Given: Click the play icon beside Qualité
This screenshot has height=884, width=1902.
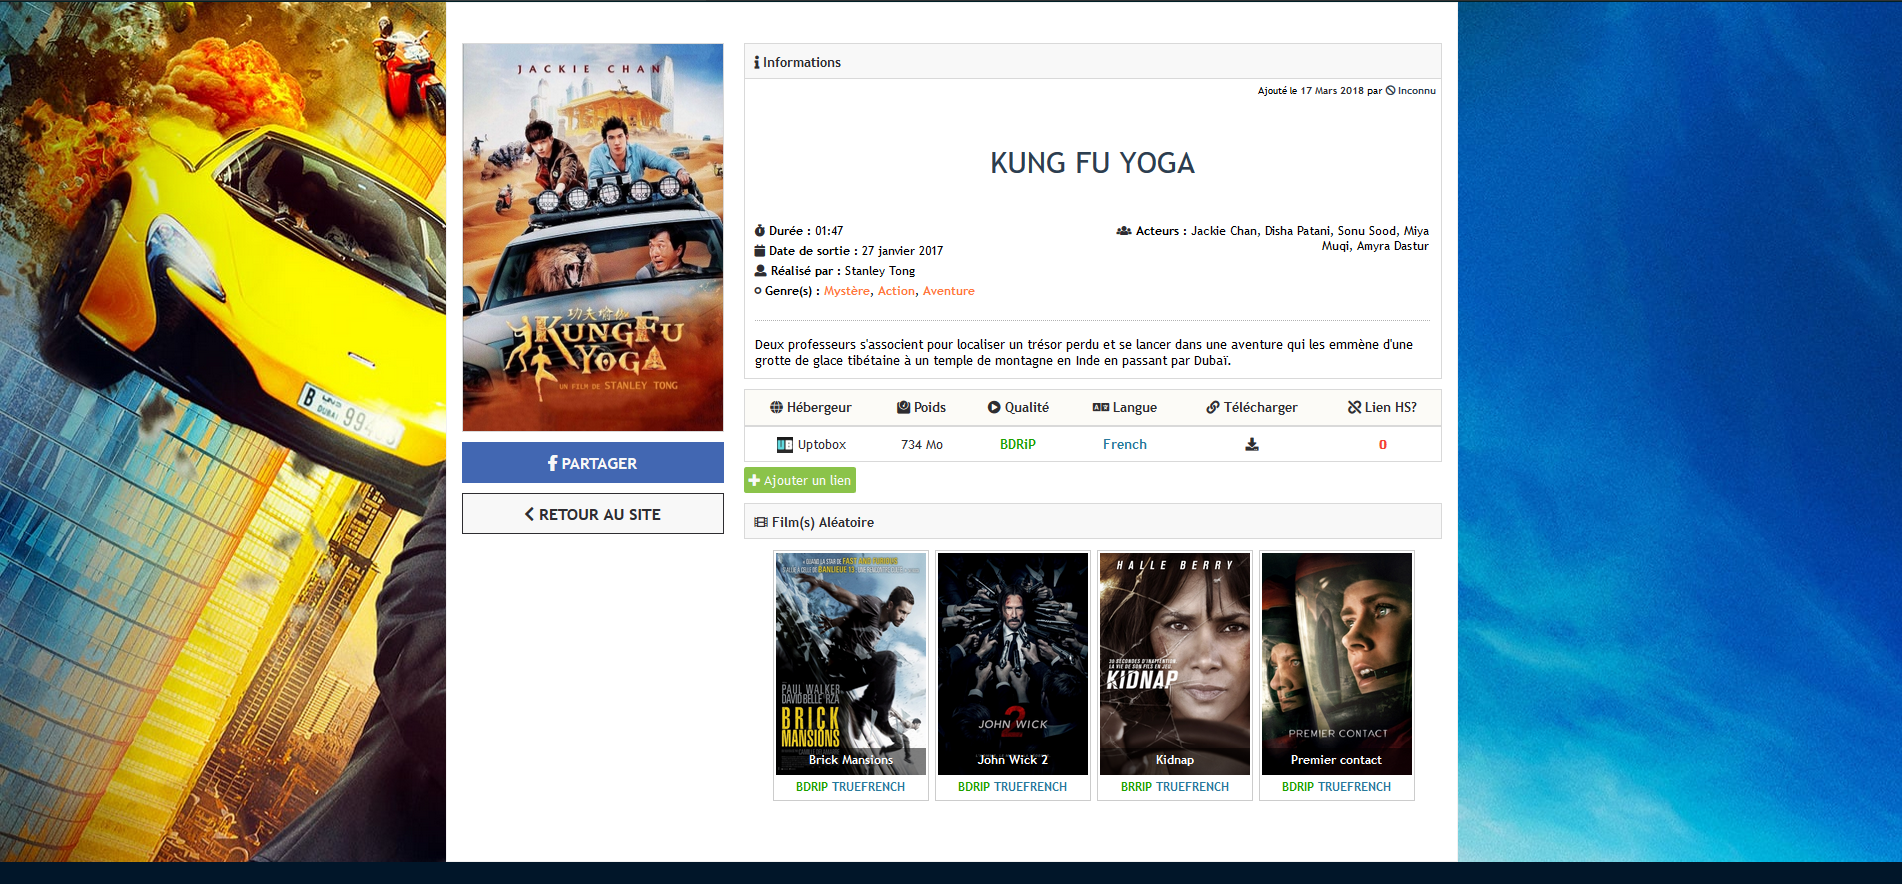Looking at the screenshot, I should click(994, 407).
